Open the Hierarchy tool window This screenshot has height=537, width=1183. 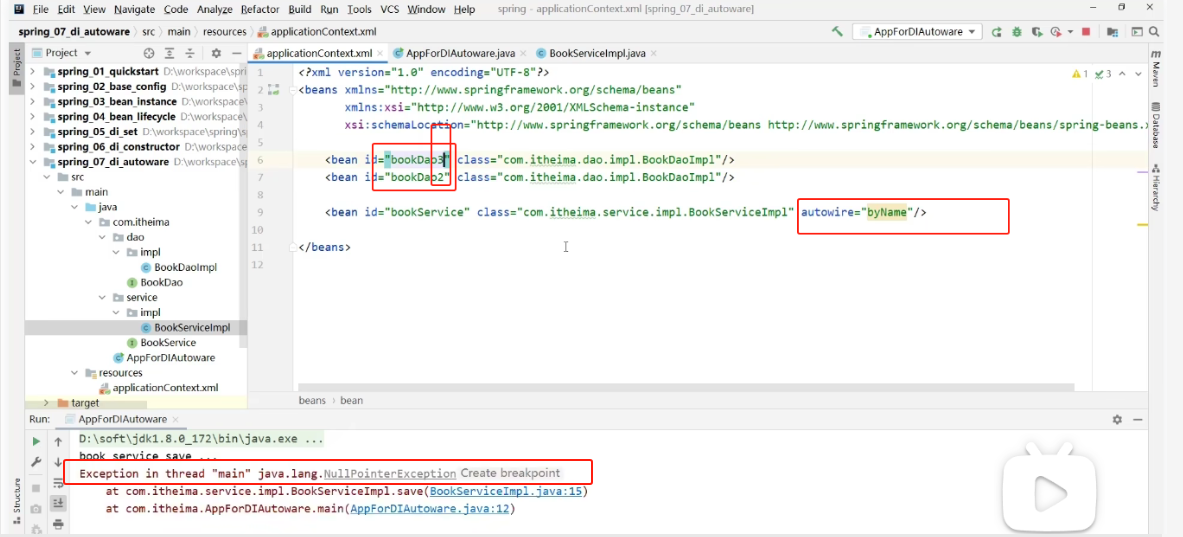pyautogui.click(x=1155, y=185)
